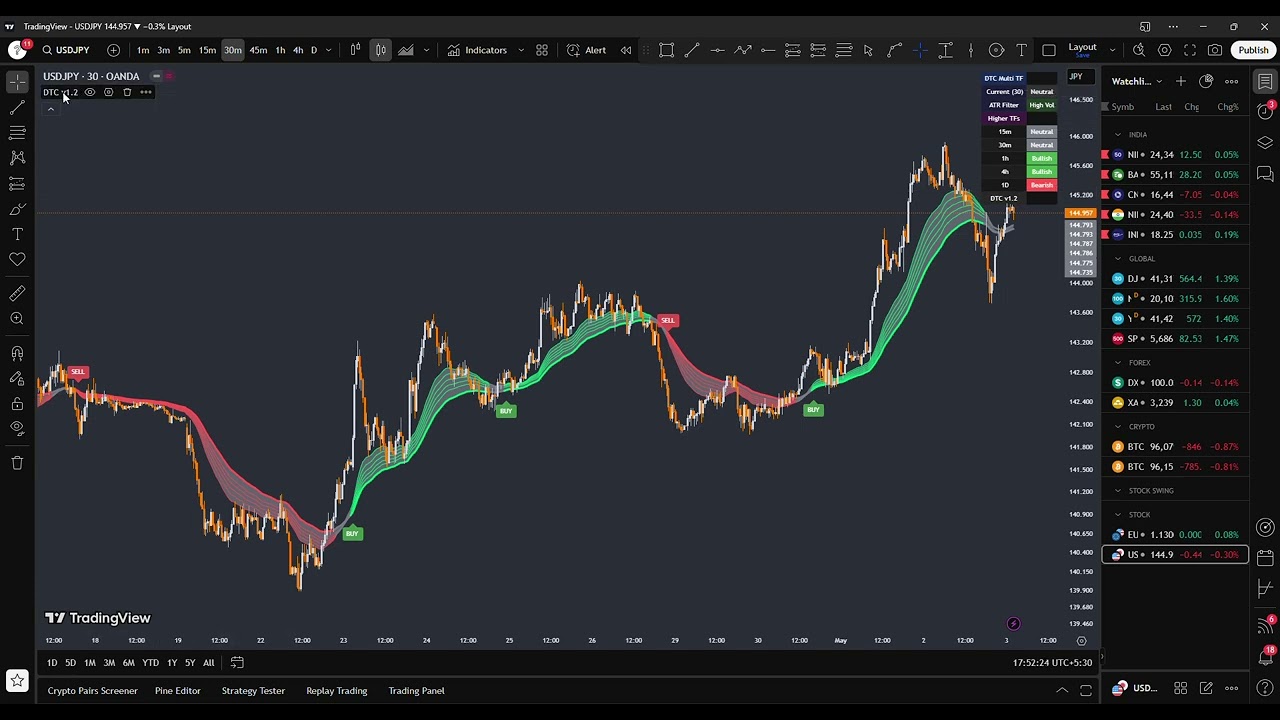Select the 45m timeframe
Screen dimensions: 1280x720
point(258,50)
